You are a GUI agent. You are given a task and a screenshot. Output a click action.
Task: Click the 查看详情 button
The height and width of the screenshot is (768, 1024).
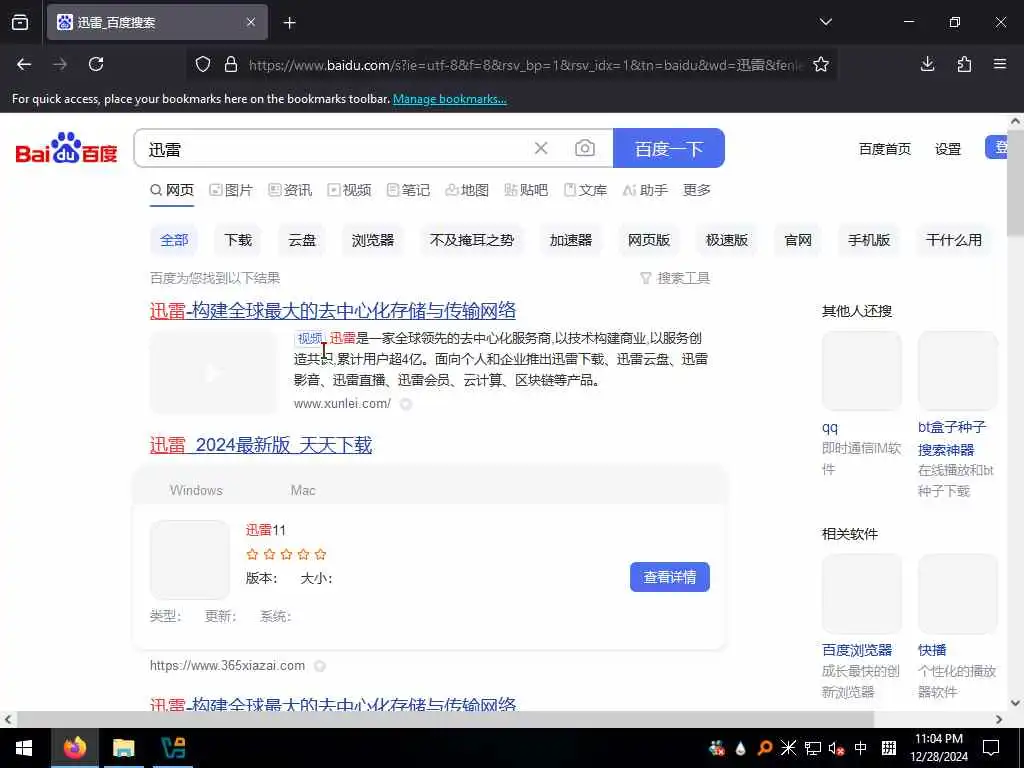pyautogui.click(x=669, y=577)
